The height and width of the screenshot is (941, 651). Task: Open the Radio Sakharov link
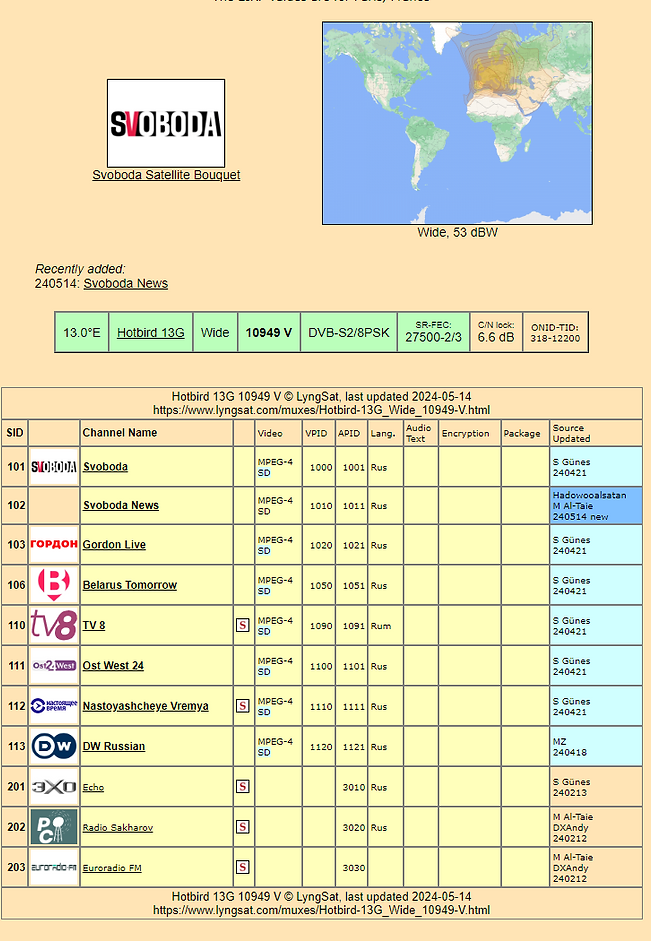click(118, 828)
